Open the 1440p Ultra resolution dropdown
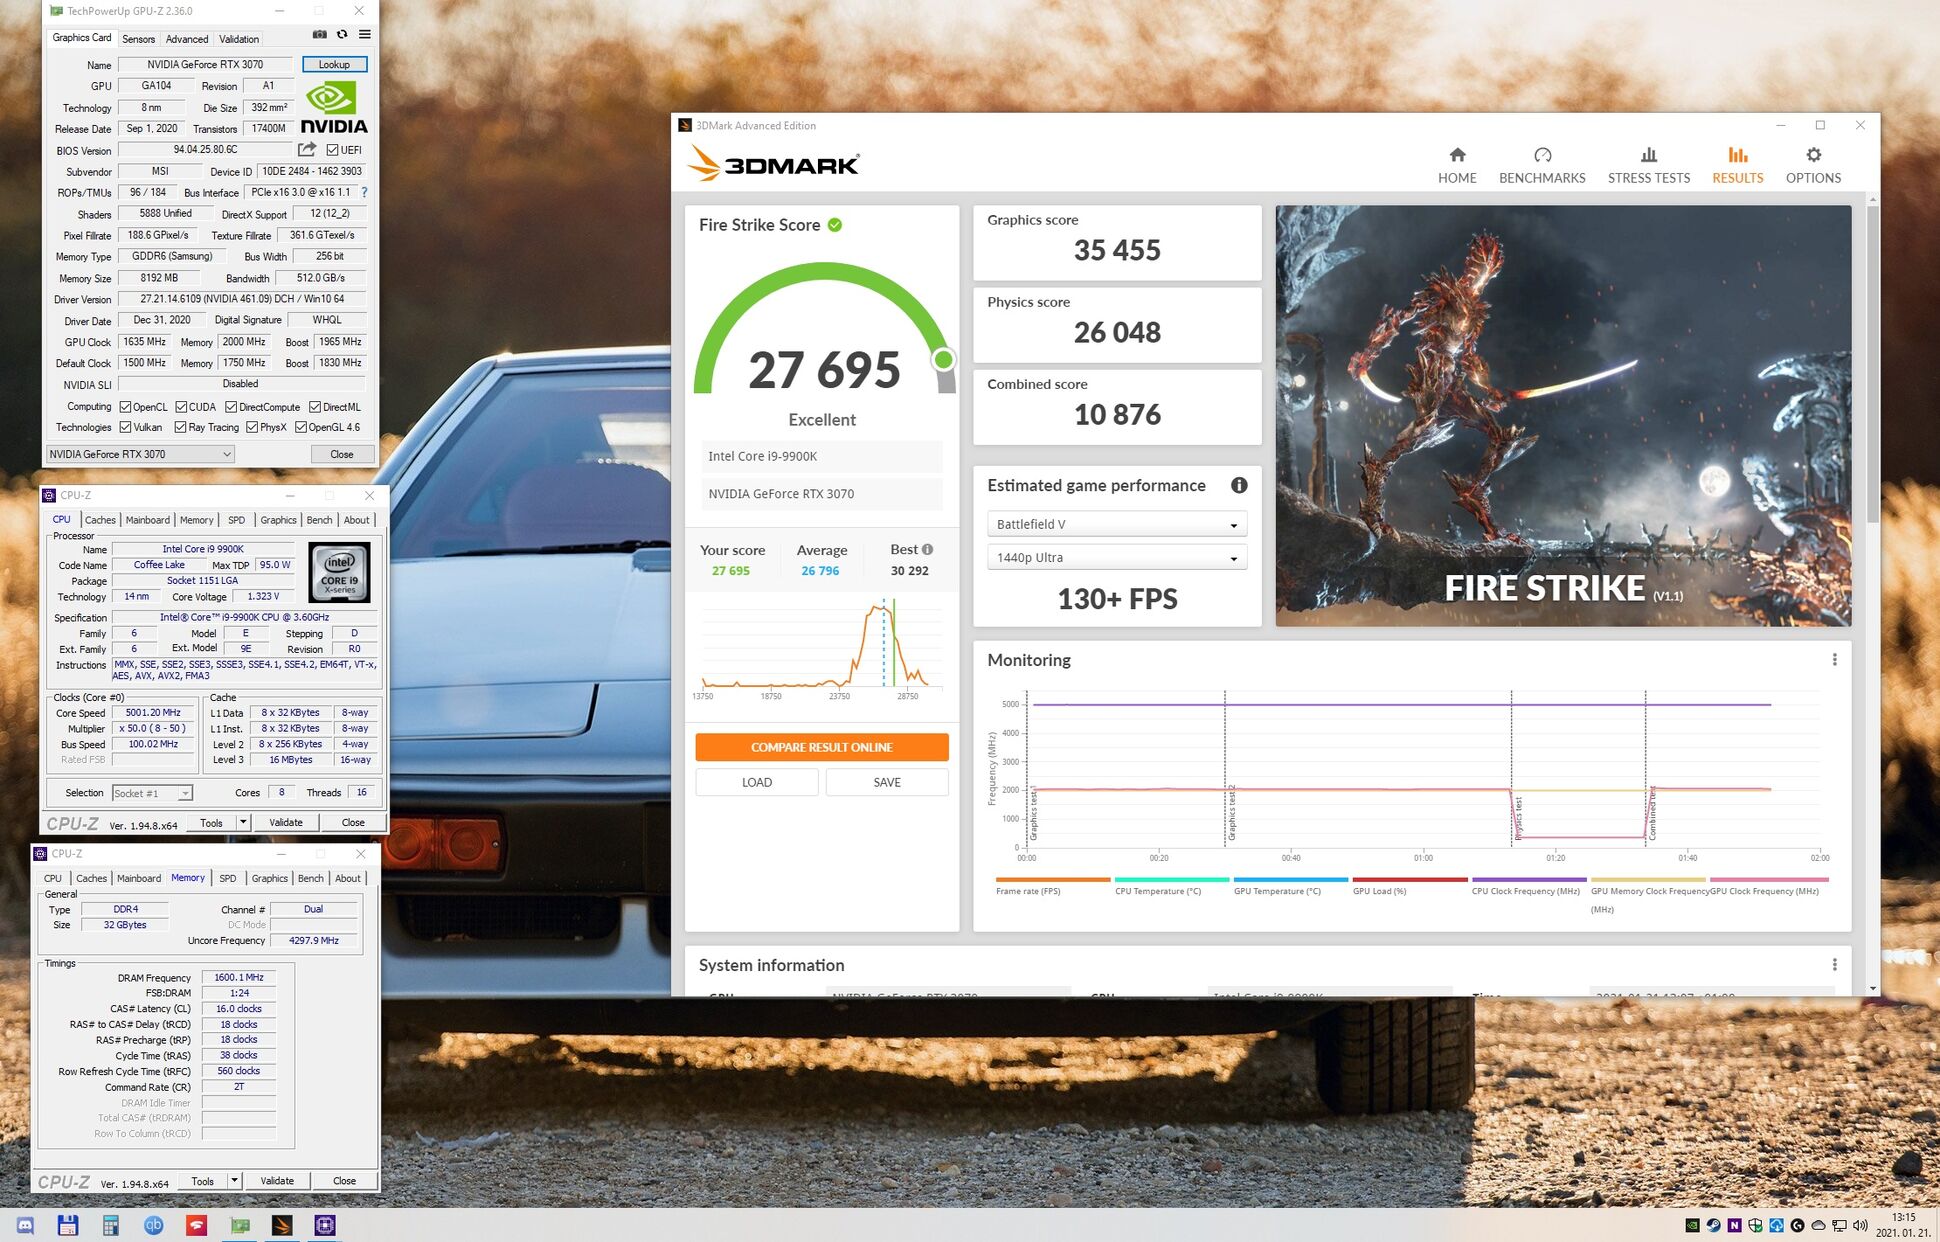The width and height of the screenshot is (1940, 1242). click(x=1116, y=558)
